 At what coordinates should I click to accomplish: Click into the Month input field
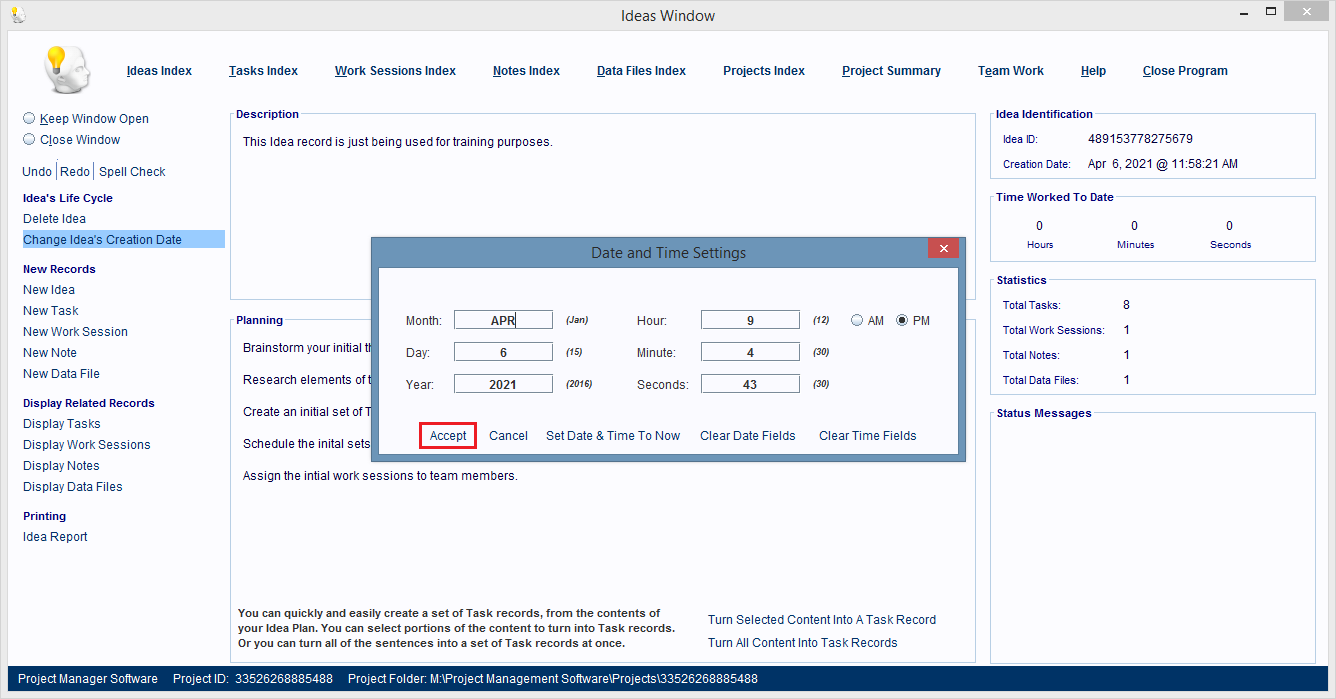pyautogui.click(x=503, y=320)
